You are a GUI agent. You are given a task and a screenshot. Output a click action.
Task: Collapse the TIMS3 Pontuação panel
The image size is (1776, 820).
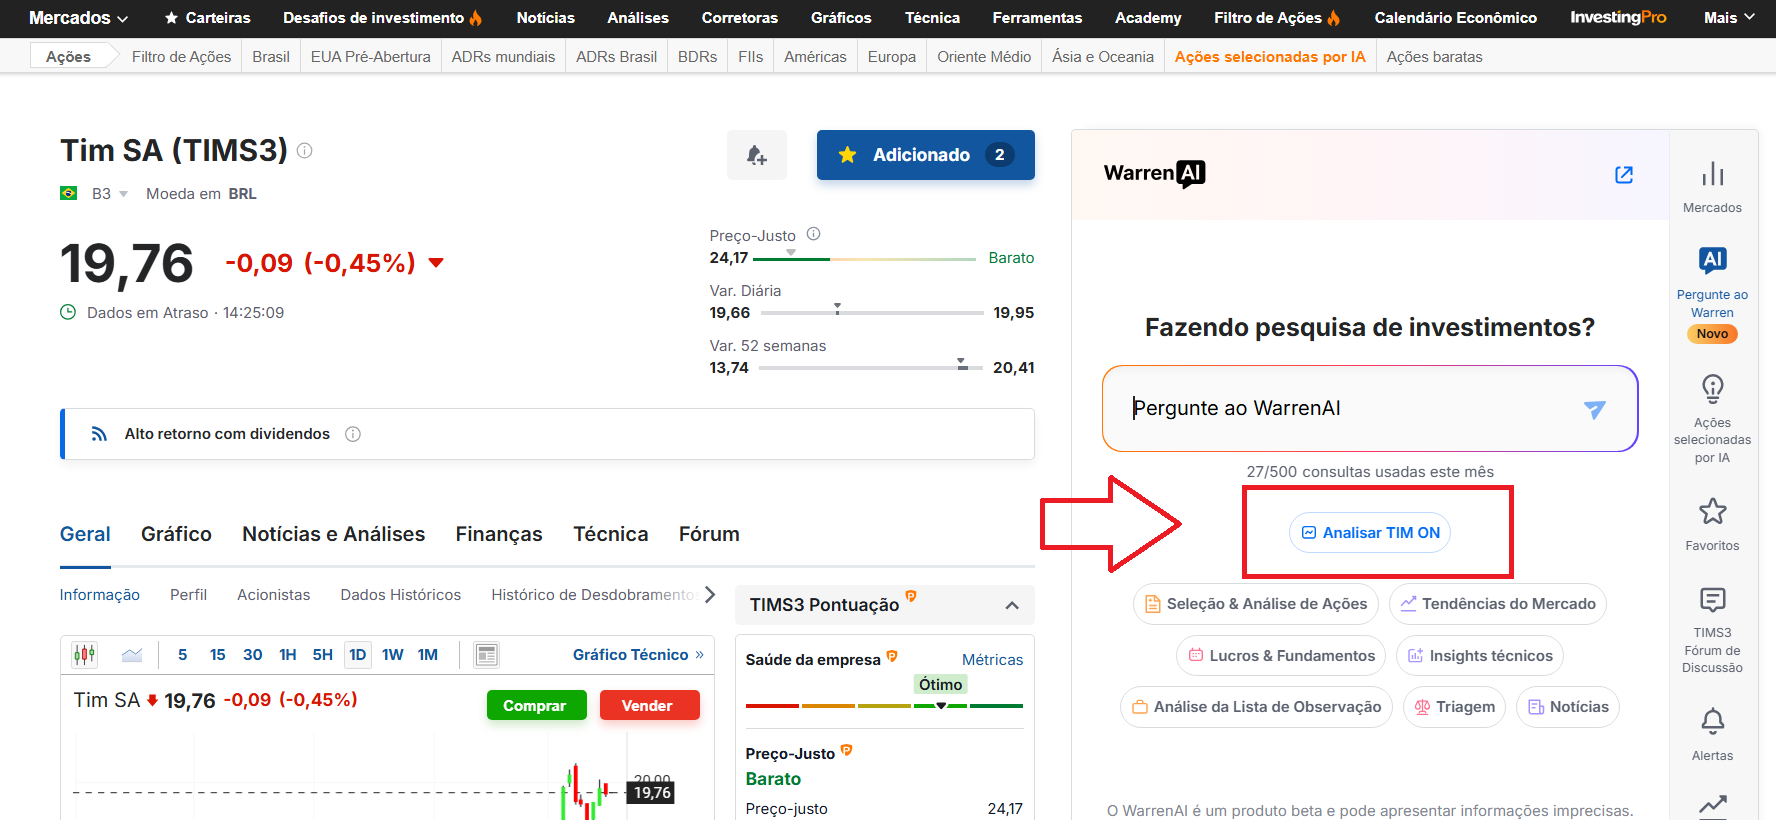click(1012, 605)
